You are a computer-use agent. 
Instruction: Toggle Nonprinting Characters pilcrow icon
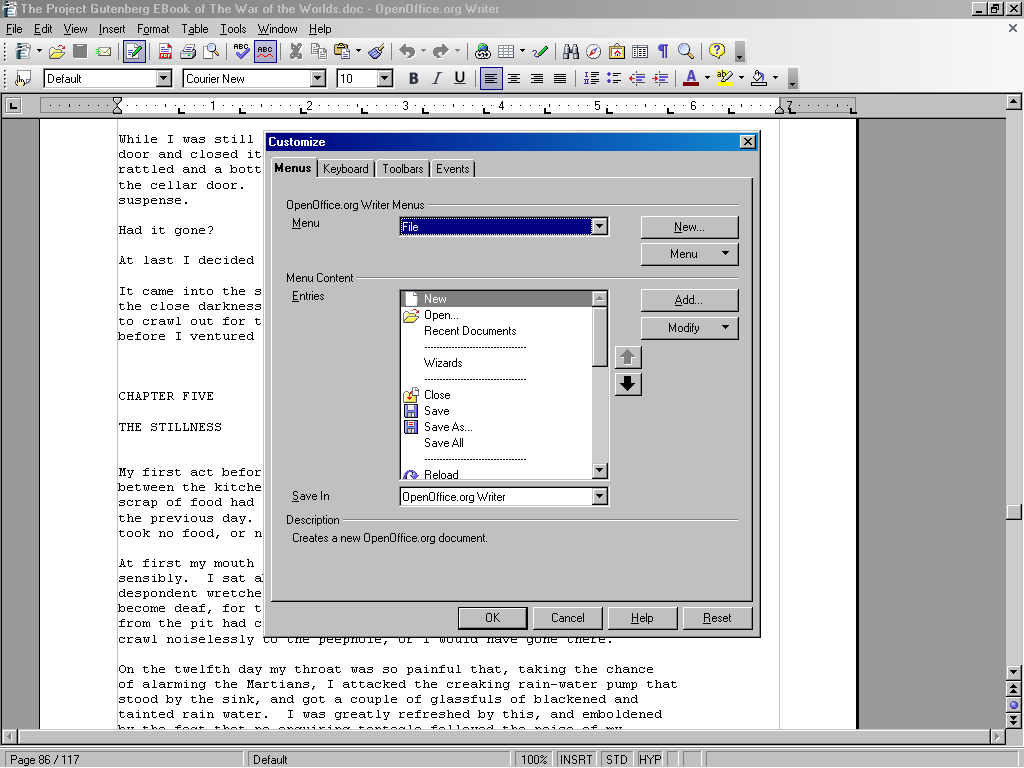click(662, 51)
